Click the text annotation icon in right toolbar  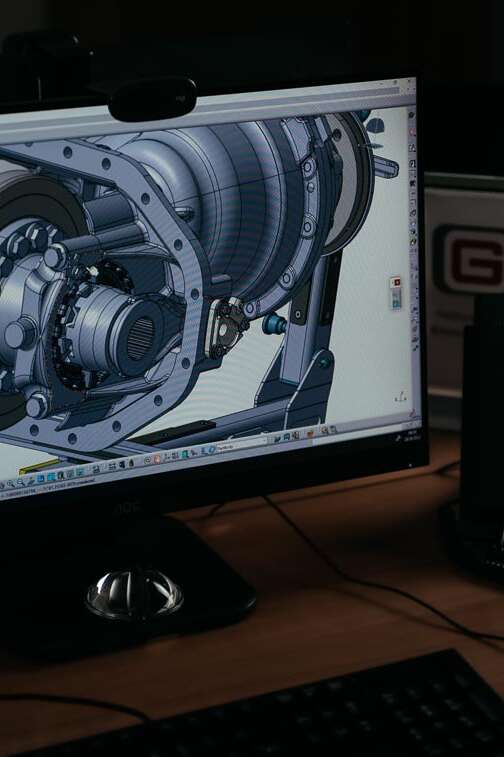point(412,148)
